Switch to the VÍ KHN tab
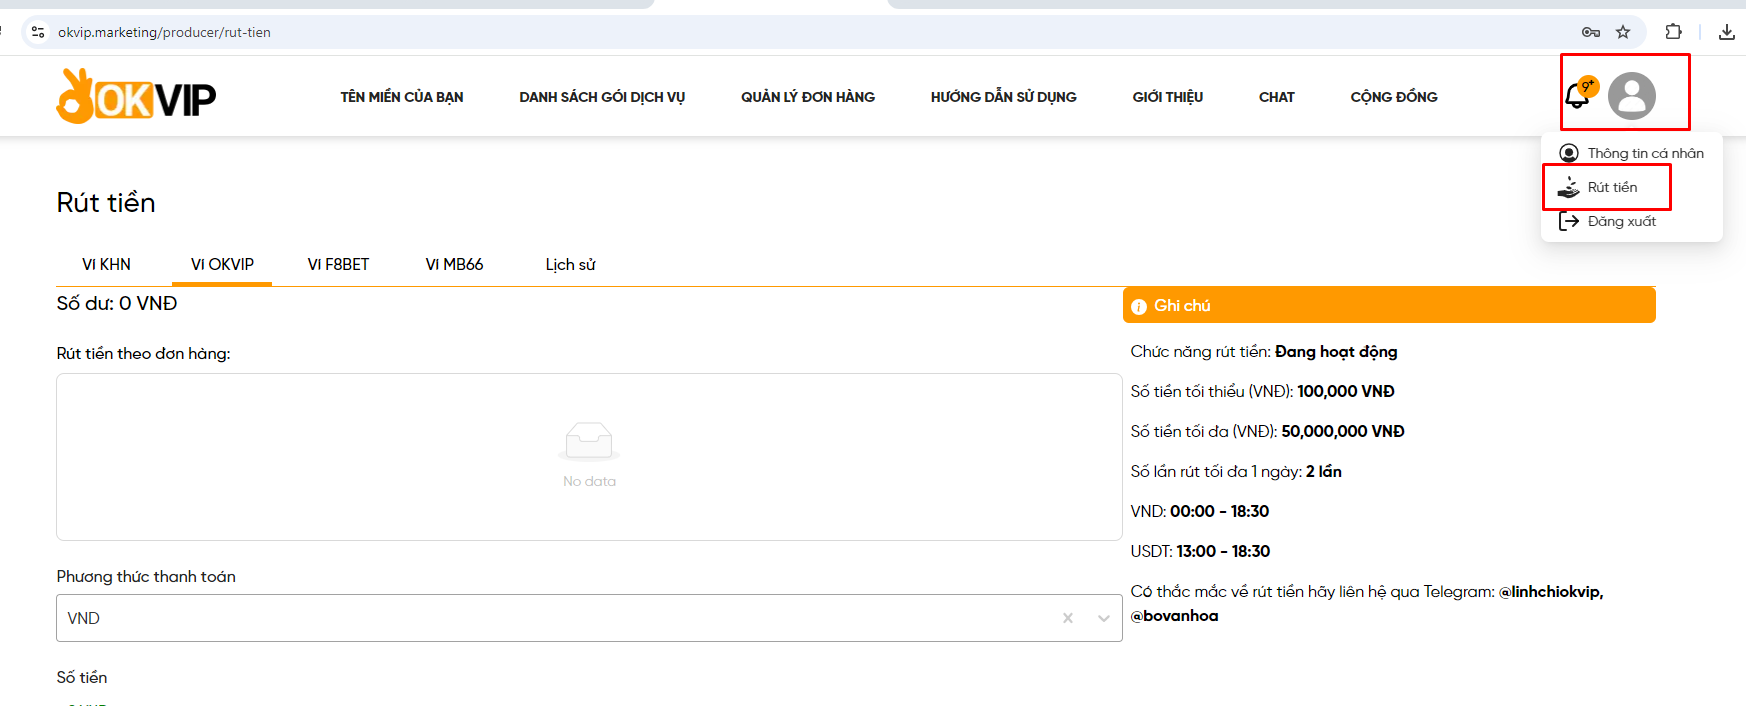1746x706 pixels. (x=106, y=264)
